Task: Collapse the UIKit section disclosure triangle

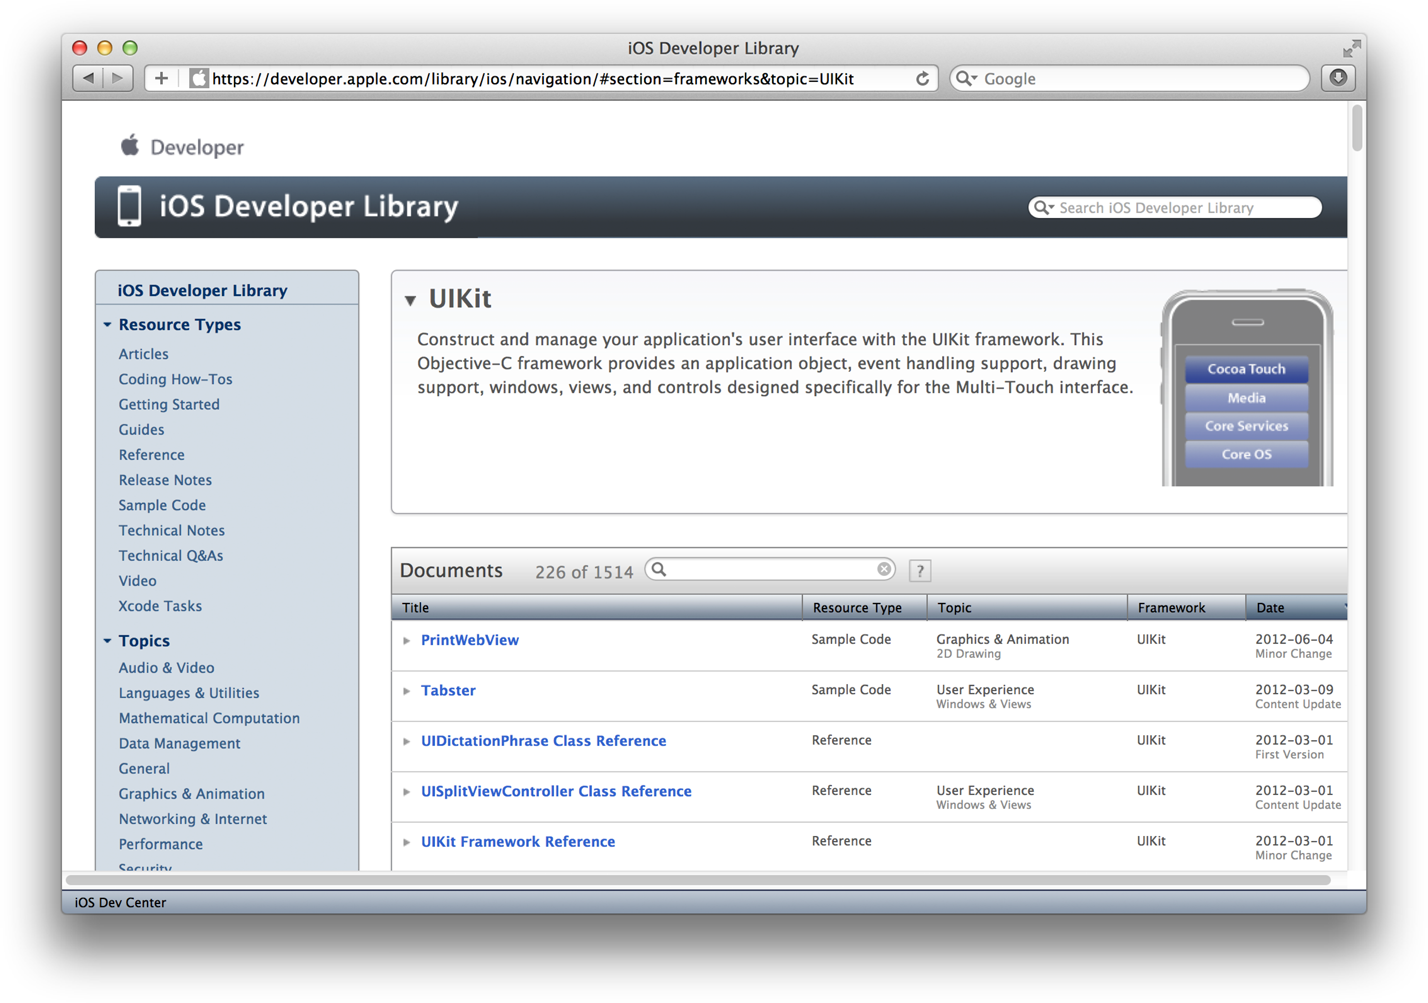Action: tap(410, 298)
